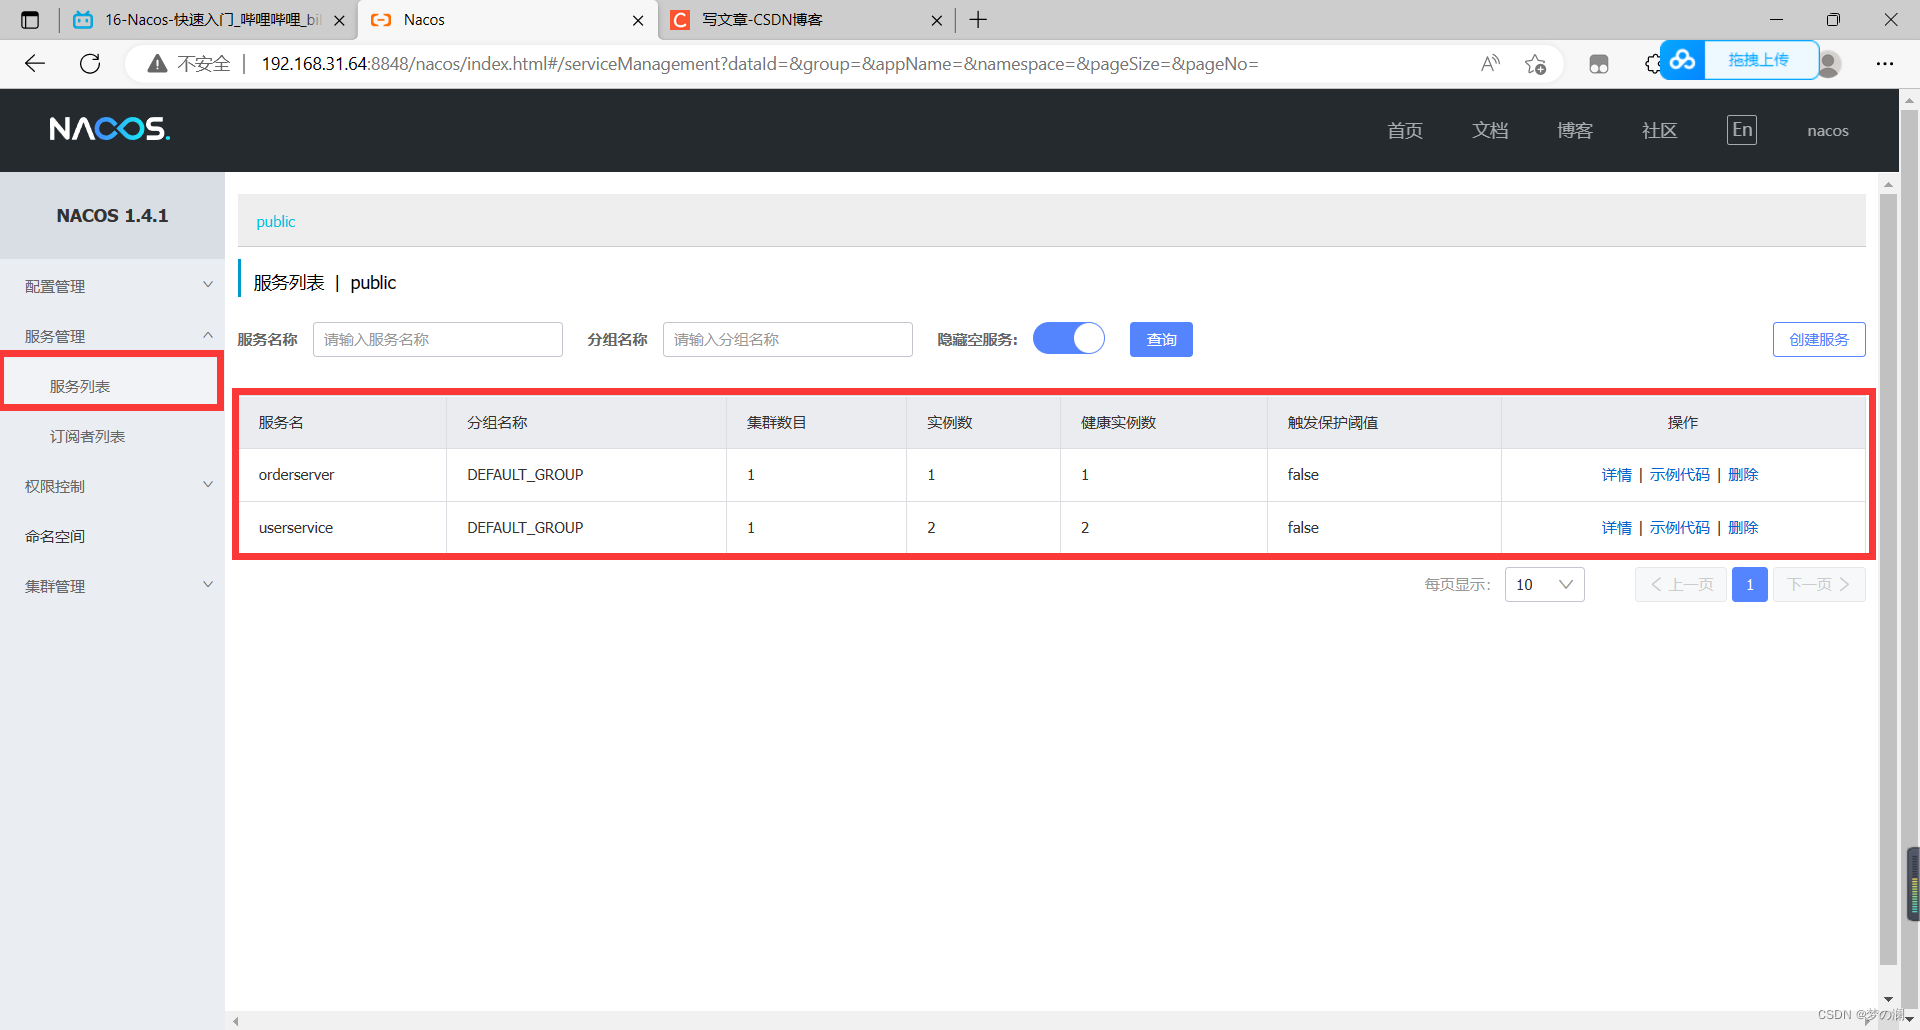
Task: Click the 拖拽上传 upload button
Action: coord(1759,60)
